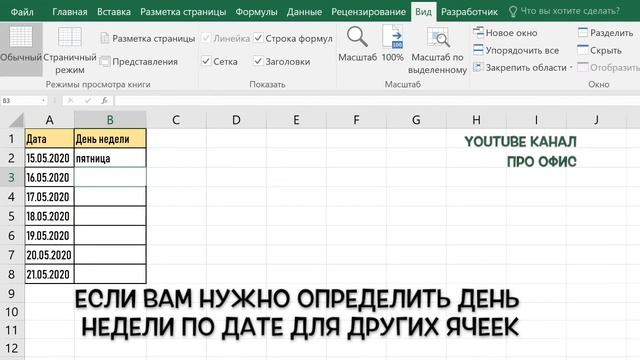The image size is (640, 360).
Task: Click Отобразить window button
Action: coord(609,67)
